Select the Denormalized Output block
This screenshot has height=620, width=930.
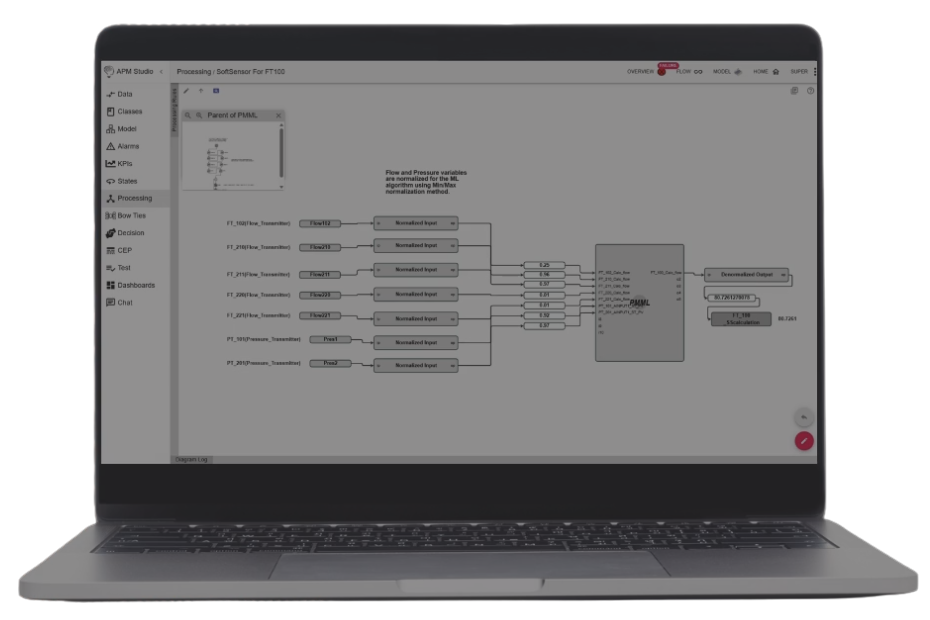pyautogui.click(x=746, y=274)
